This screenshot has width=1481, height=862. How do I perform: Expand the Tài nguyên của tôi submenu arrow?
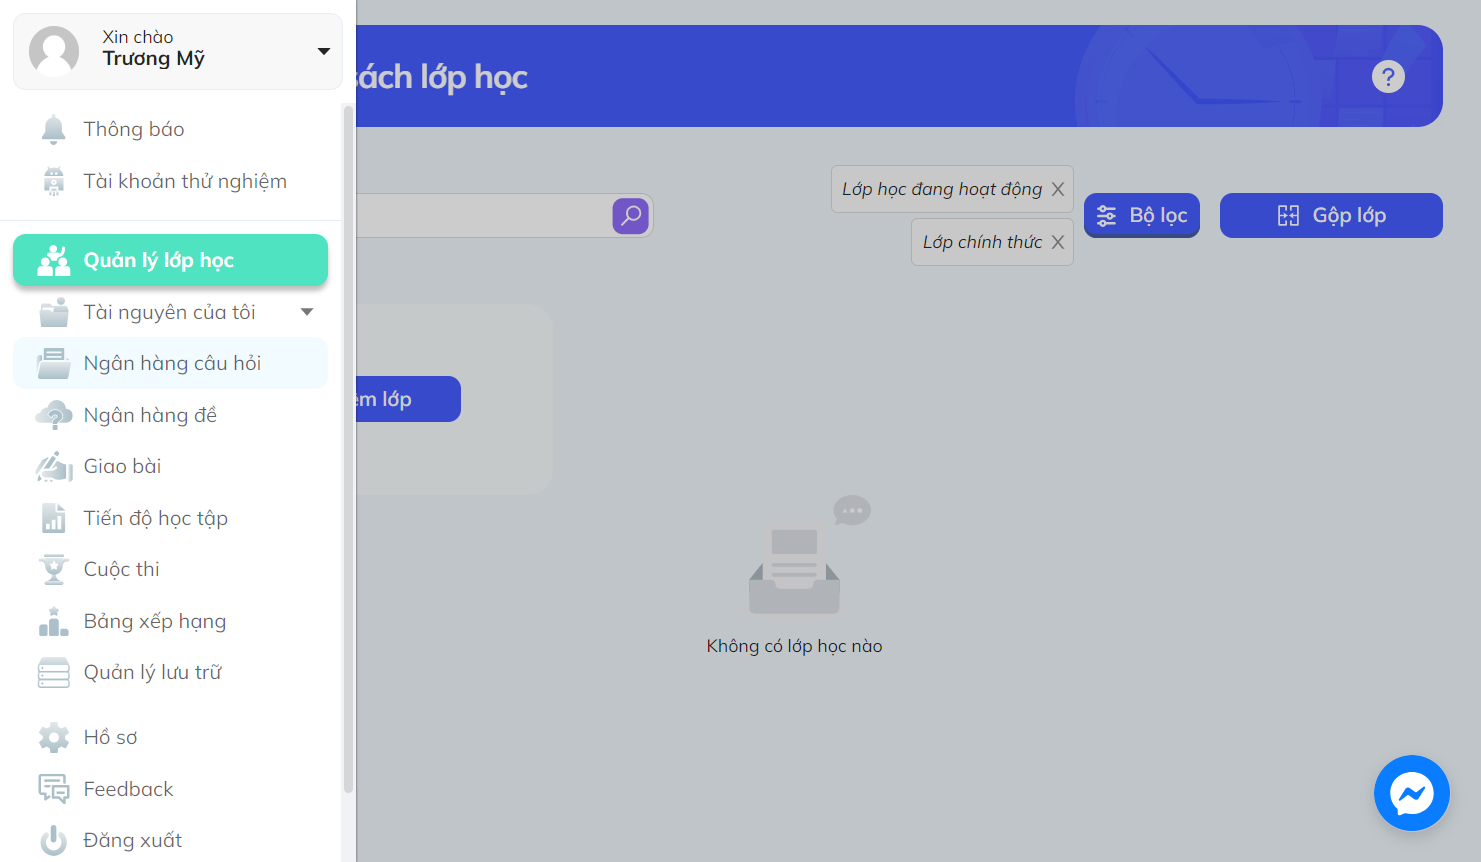307,312
